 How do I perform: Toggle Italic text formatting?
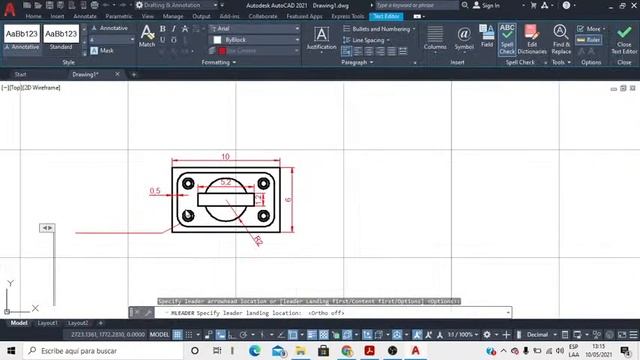tap(173, 29)
